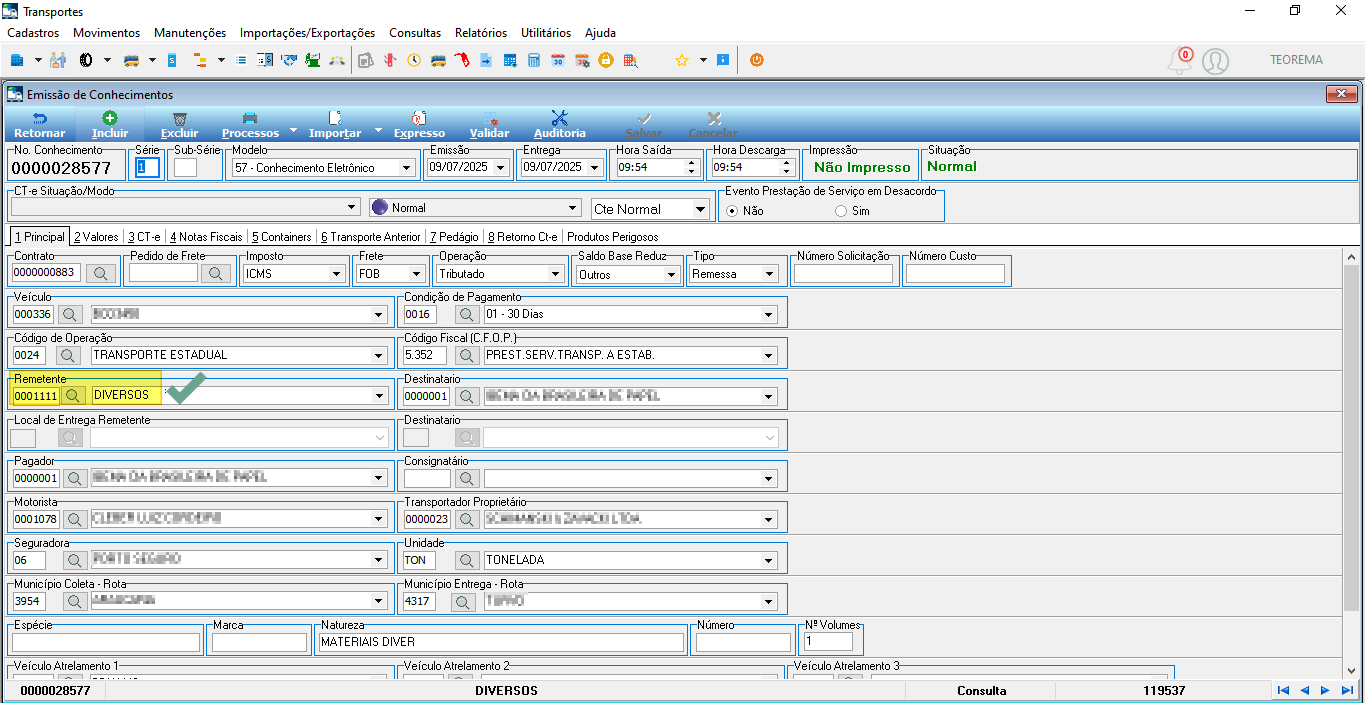Select the Não radio button
This screenshot has height=703, width=1365.
tap(732, 211)
